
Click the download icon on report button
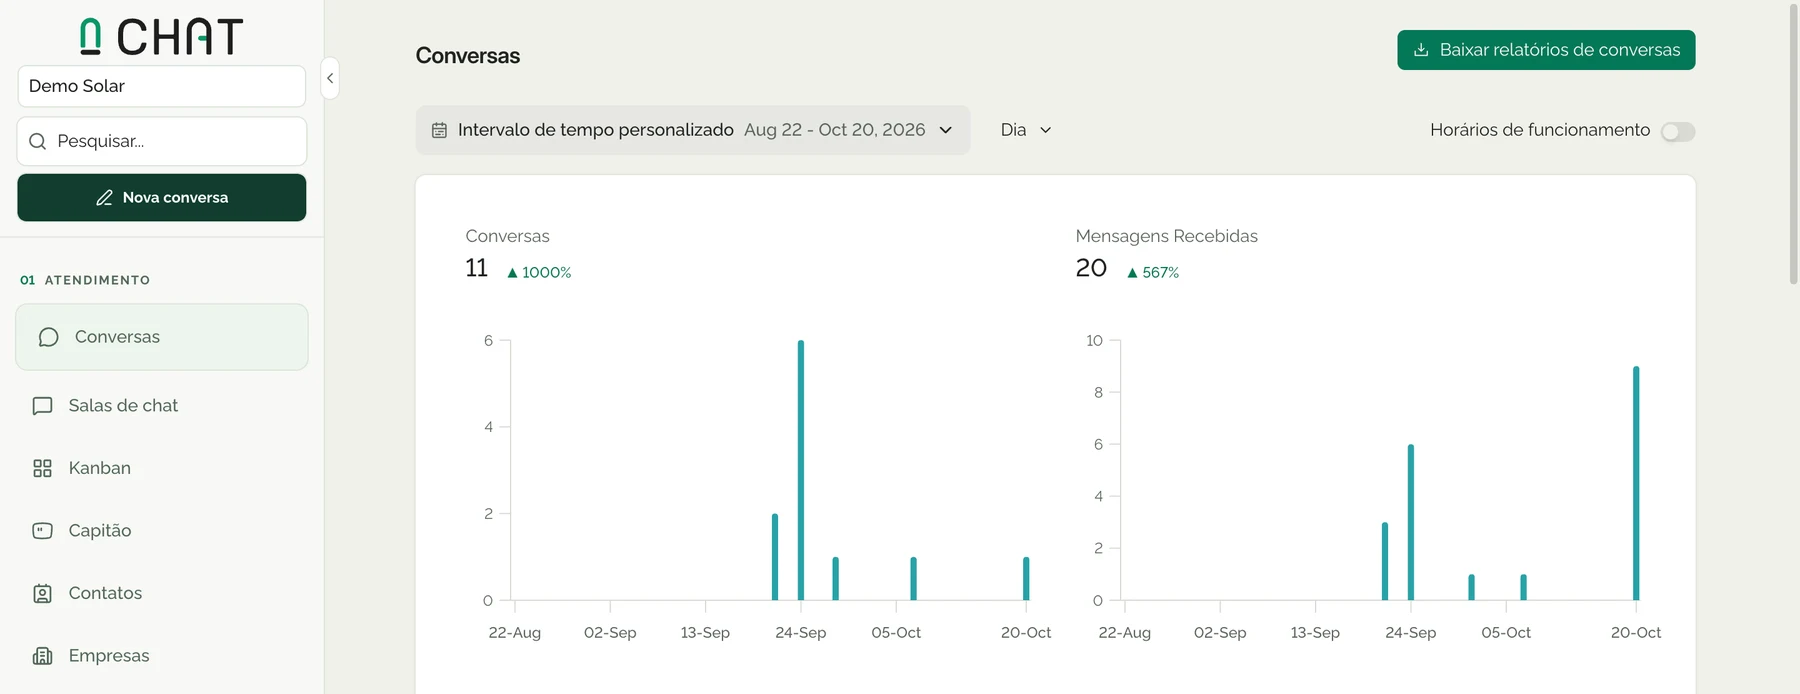coord(1421,50)
